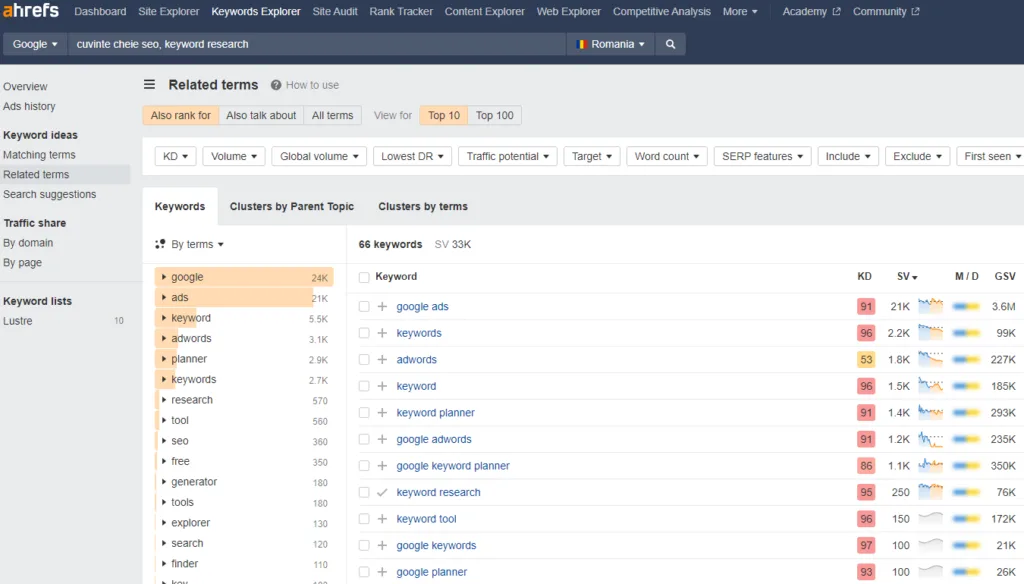Add adwords row with plus icon
Viewport: 1024px width, 584px height.
click(x=383, y=359)
